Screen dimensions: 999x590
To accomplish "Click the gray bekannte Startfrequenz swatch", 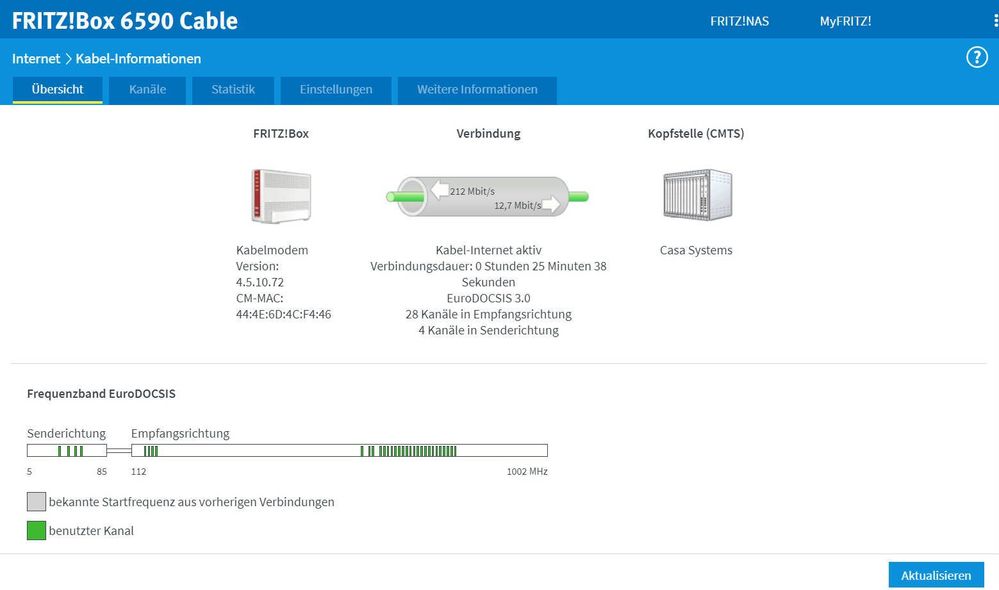I will (x=36, y=501).
